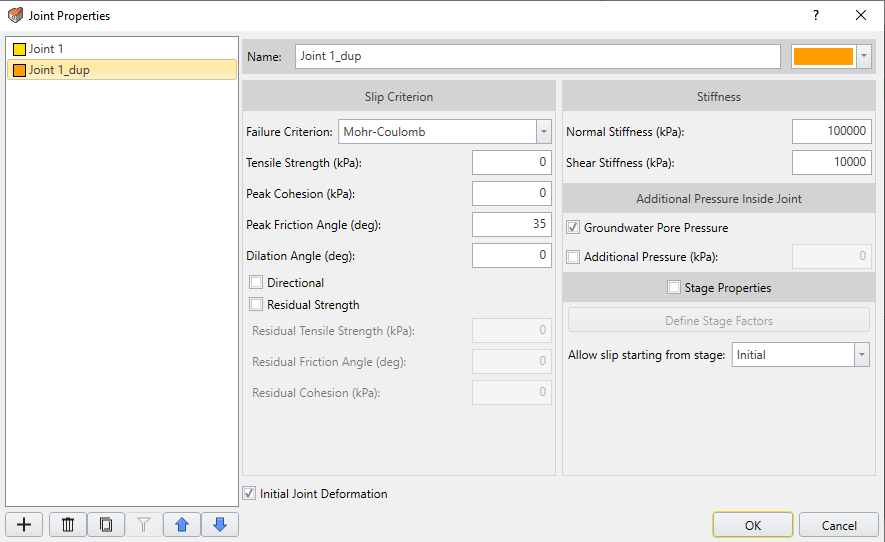This screenshot has width=885, height=542.
Task: Enable the Stage Properties checkbox
Action: tap(674, 287)
